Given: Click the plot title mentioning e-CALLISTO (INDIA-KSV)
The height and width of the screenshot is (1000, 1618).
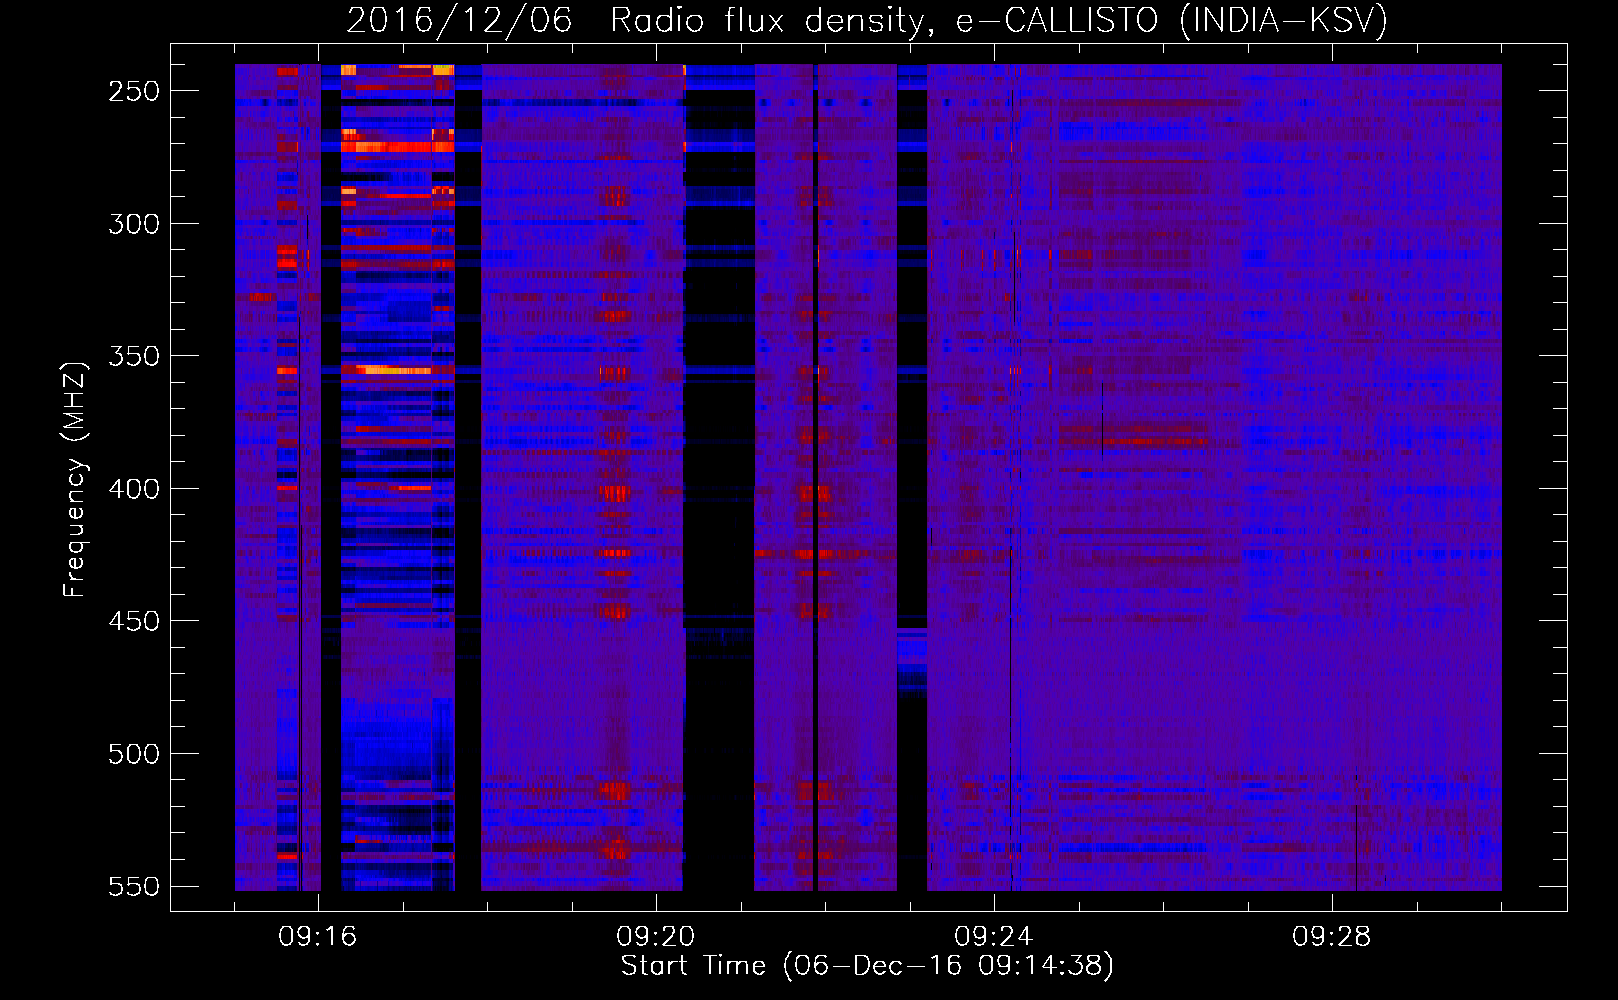Looking at the screenshot, I should pyautogui.click(x=867, y=20).
